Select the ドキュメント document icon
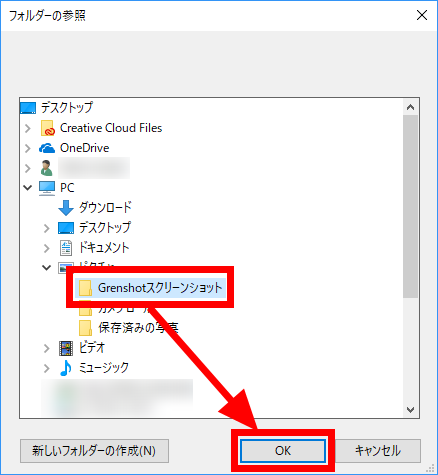This screenshot has height=475, width=438. pyautogui.click(x=66, y=248)
